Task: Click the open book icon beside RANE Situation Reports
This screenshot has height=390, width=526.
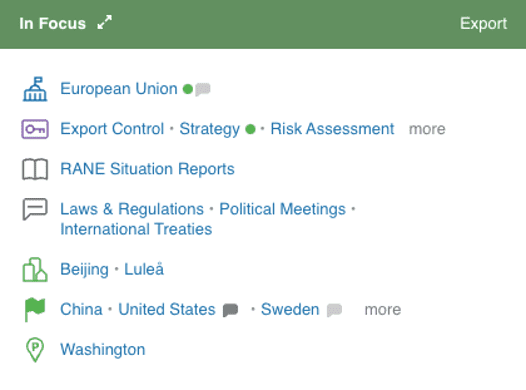Action: 35,169
